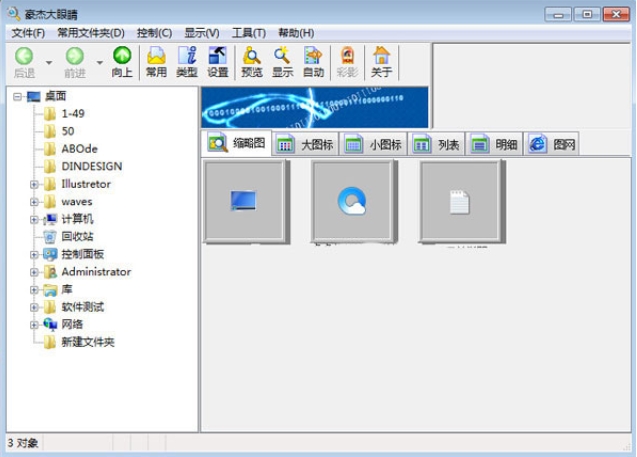The image size is (637, 457).
Task: Select the 桌面 desktop tree item
Action: point(55,96)
